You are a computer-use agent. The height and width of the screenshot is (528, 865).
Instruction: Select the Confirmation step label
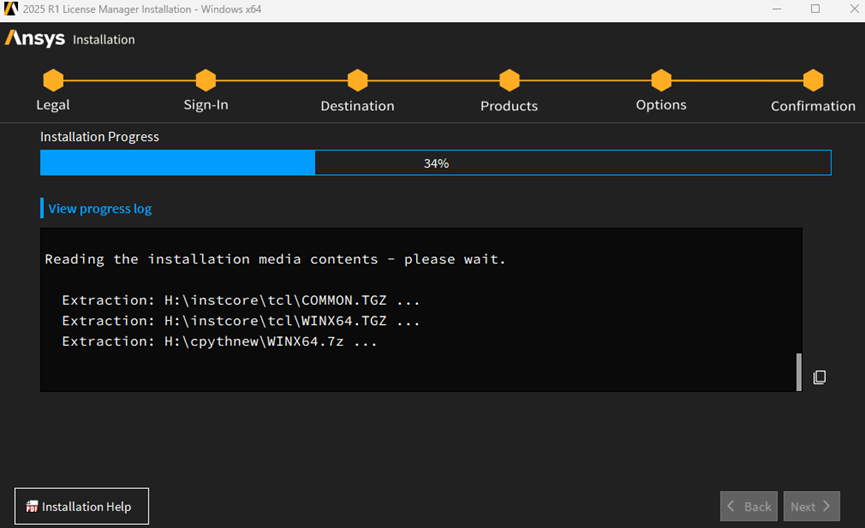(813, 105)
